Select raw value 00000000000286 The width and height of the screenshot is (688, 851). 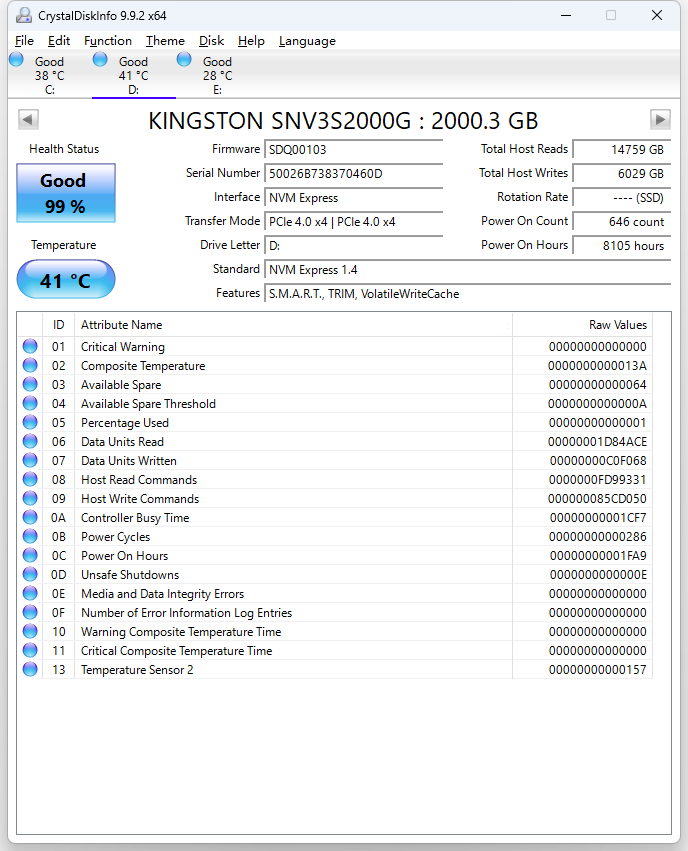[597, 536]
